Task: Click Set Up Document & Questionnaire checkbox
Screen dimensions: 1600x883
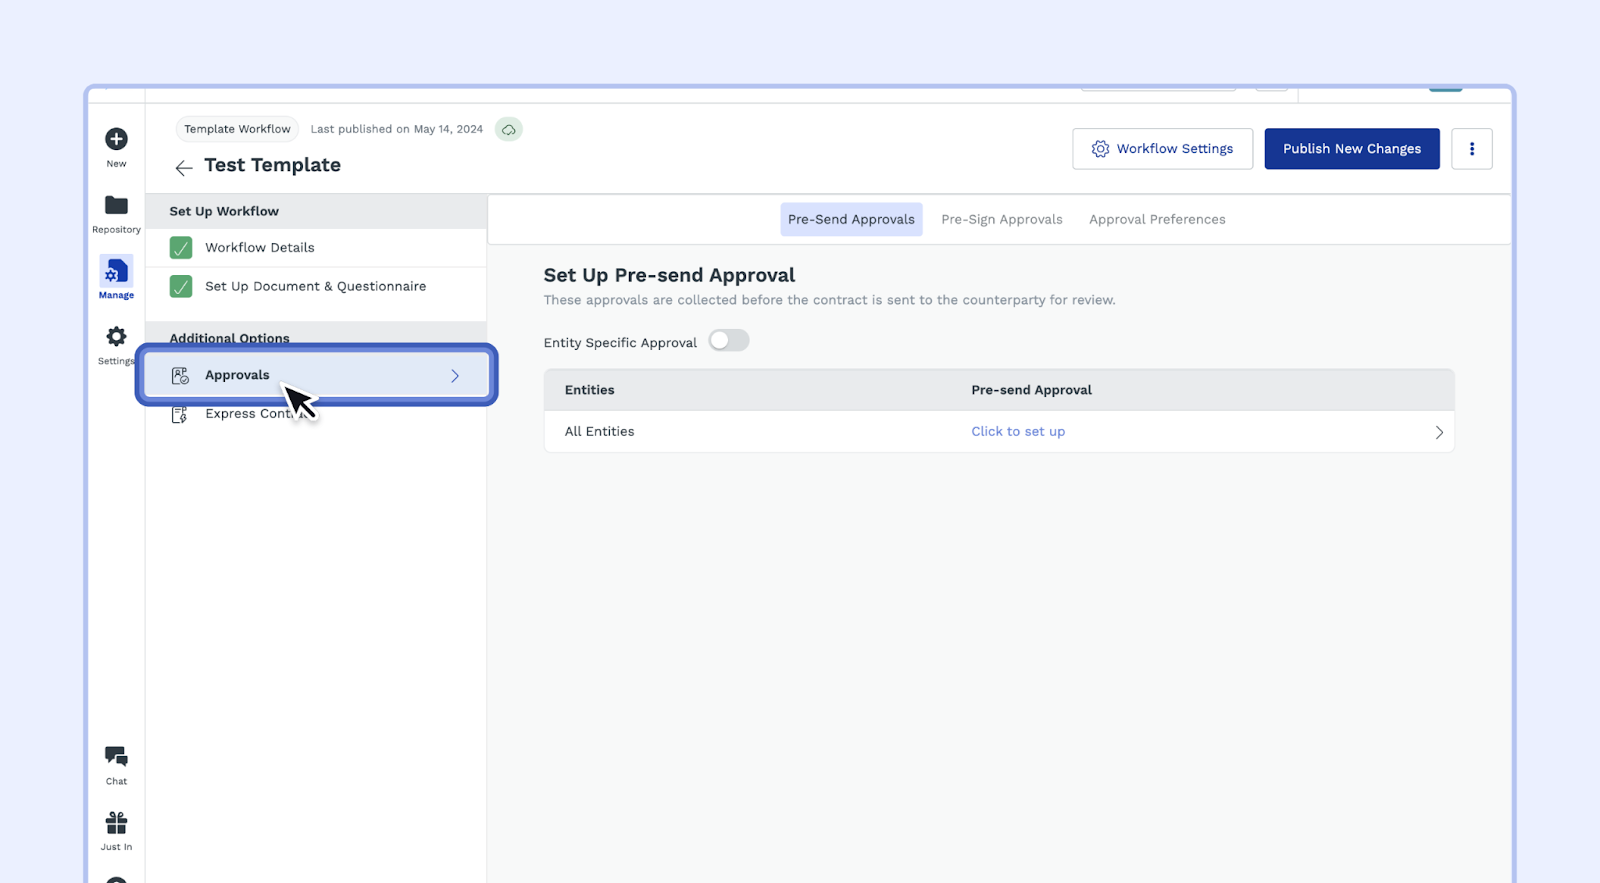Action: point(181,287)
